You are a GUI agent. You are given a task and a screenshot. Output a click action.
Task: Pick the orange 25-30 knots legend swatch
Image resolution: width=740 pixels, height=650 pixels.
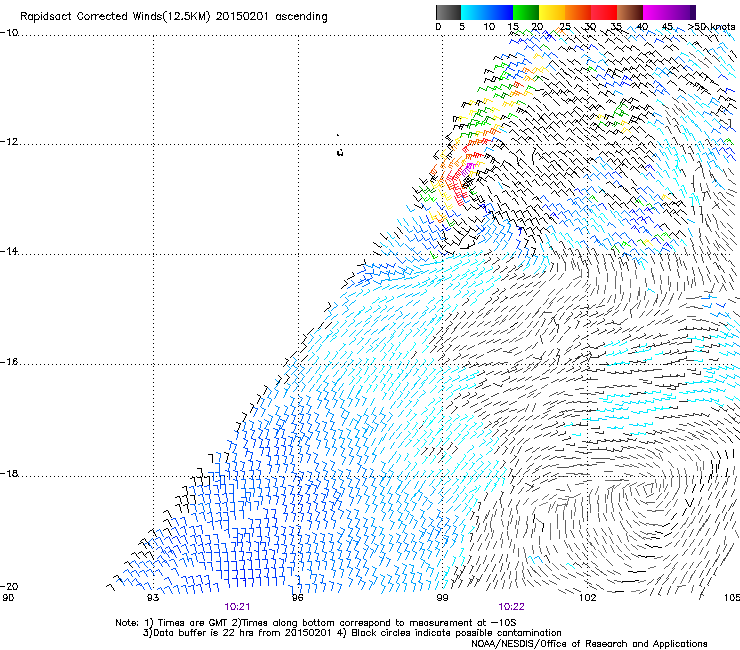coord(578,12)
